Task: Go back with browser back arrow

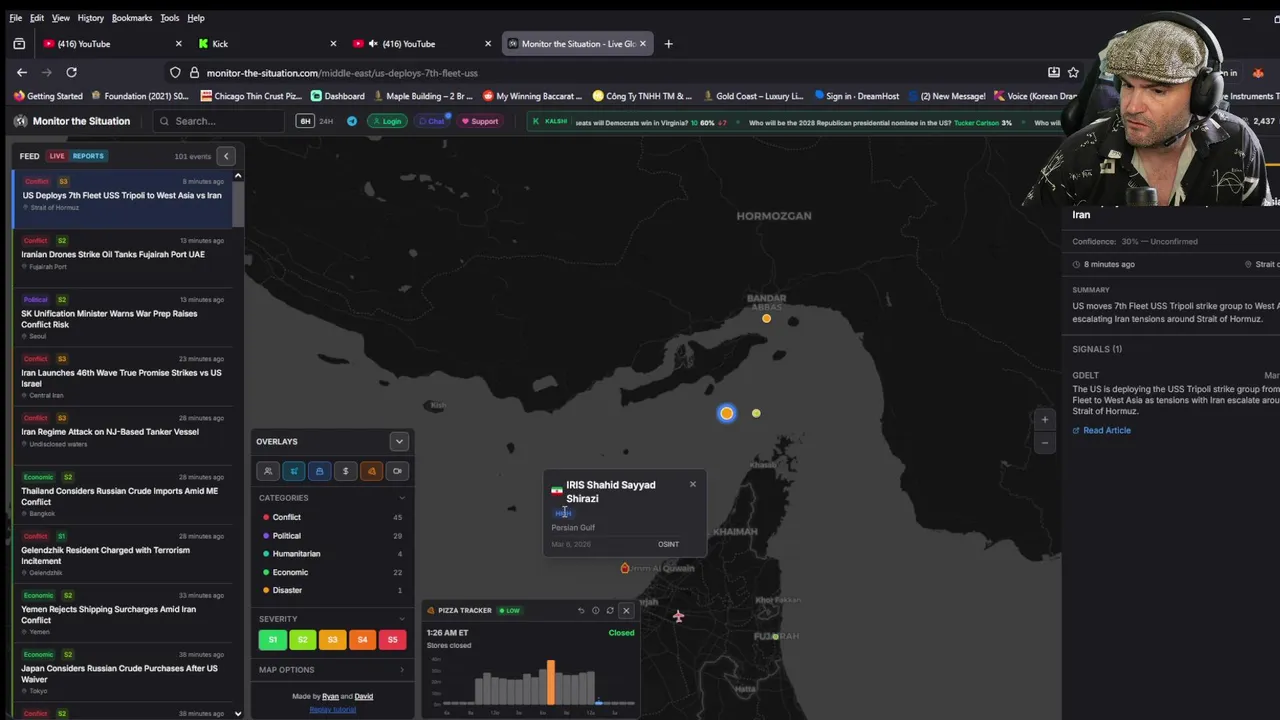Action: coord(22,72)
